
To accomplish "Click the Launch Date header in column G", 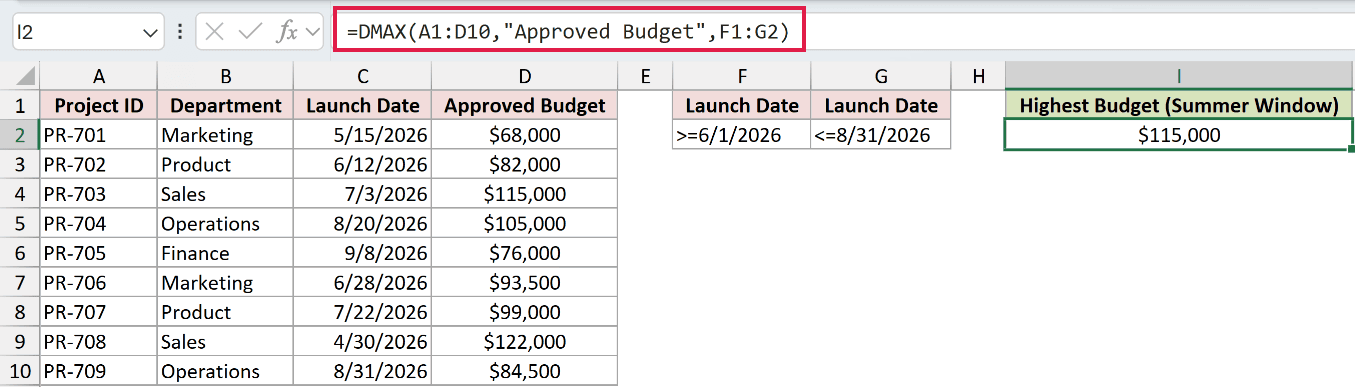I will click(880, 105).
